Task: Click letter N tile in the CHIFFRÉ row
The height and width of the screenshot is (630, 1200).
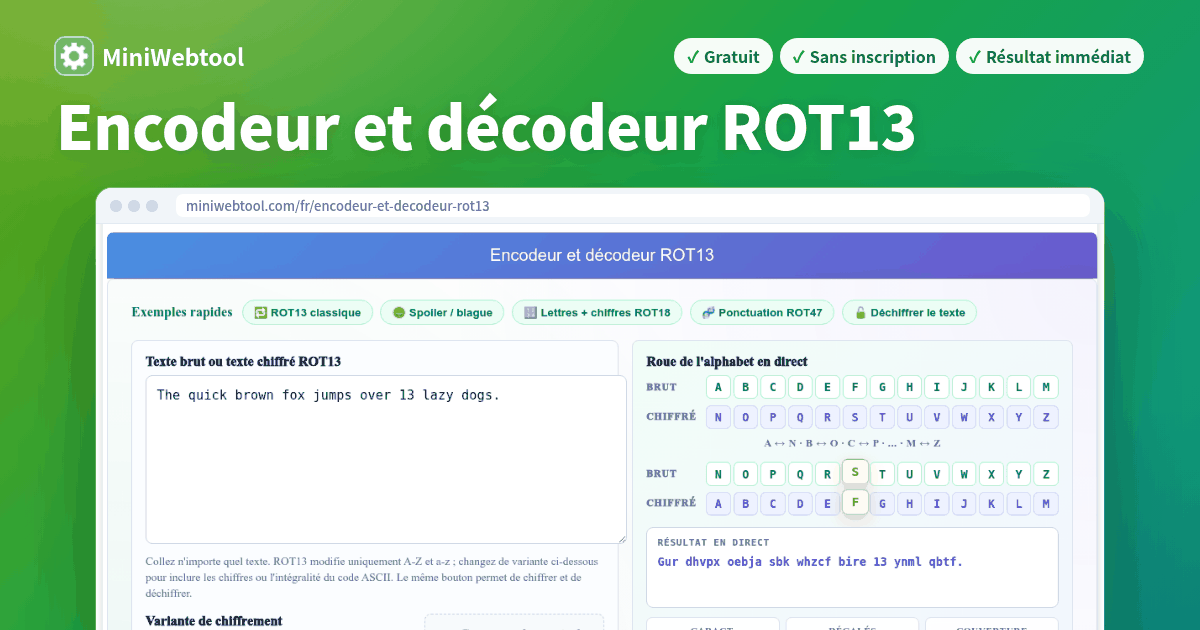Action: point(718,417)
